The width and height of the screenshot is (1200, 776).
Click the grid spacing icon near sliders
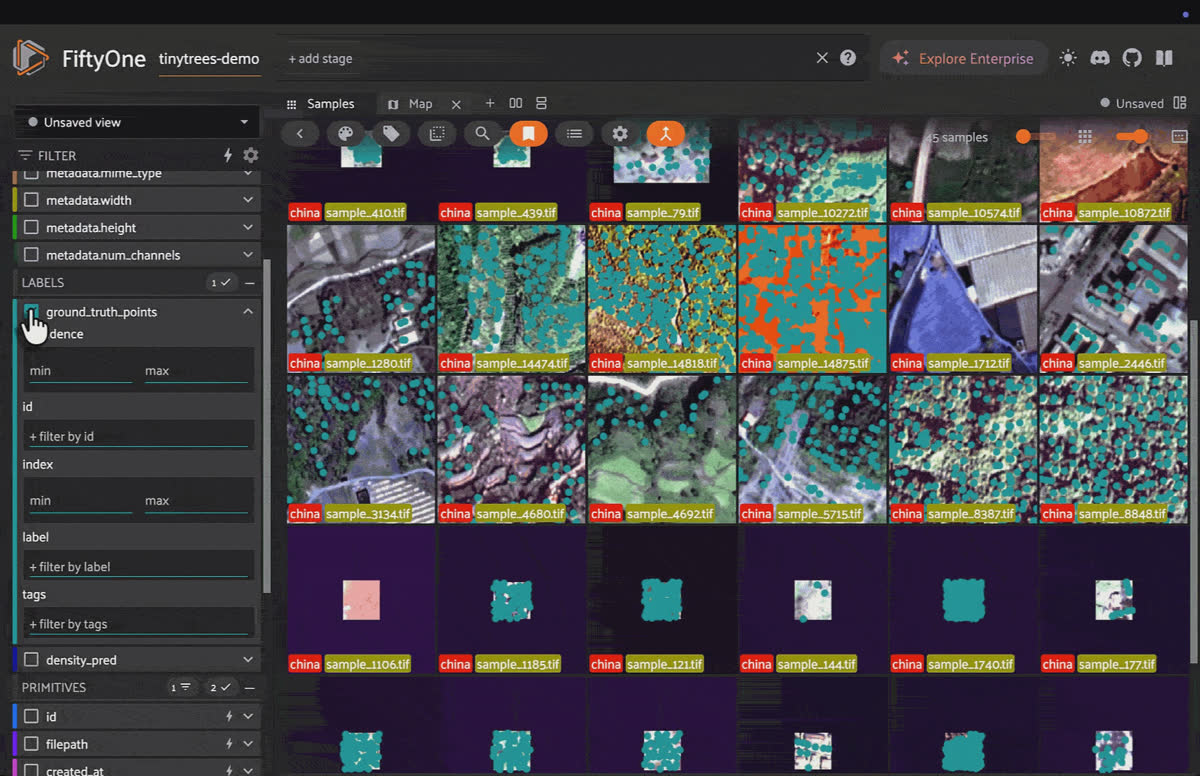(1085, 137)
